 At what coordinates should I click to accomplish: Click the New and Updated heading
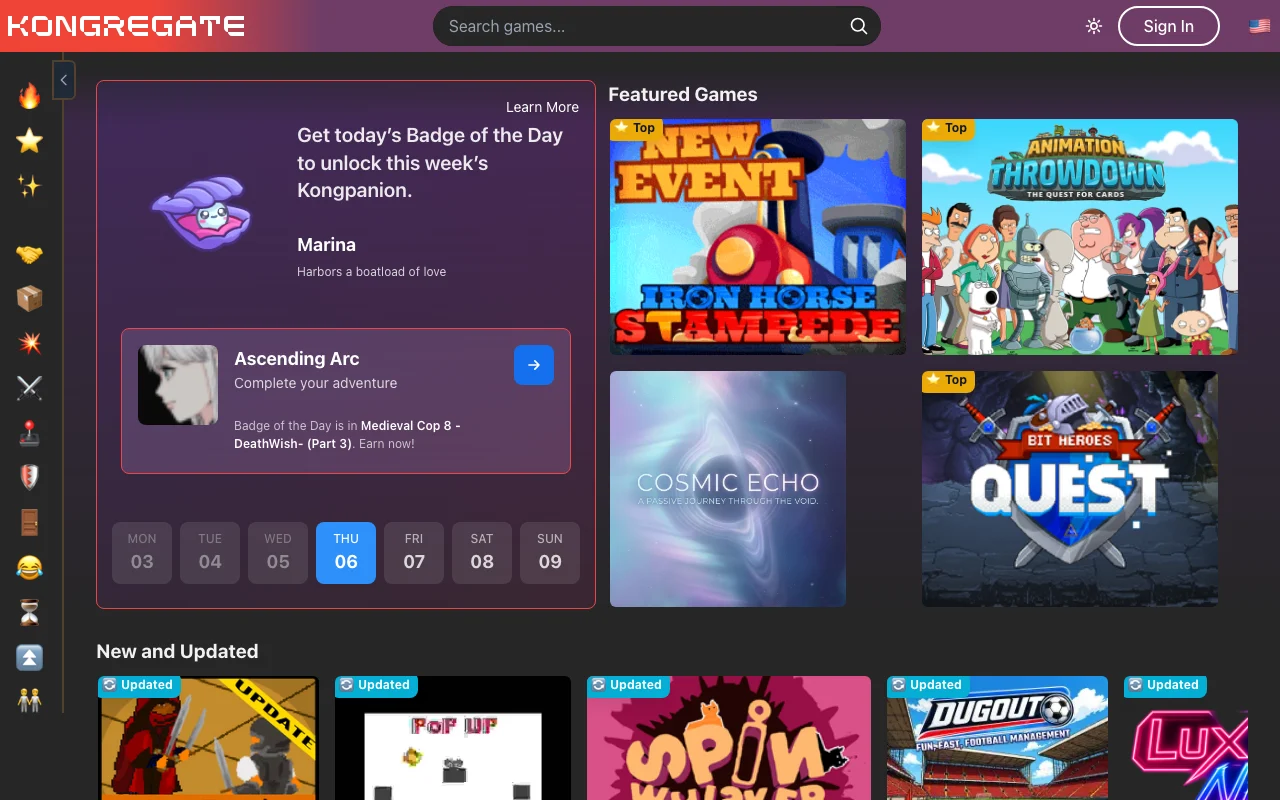pyautogui.click(x=177, y=651)
